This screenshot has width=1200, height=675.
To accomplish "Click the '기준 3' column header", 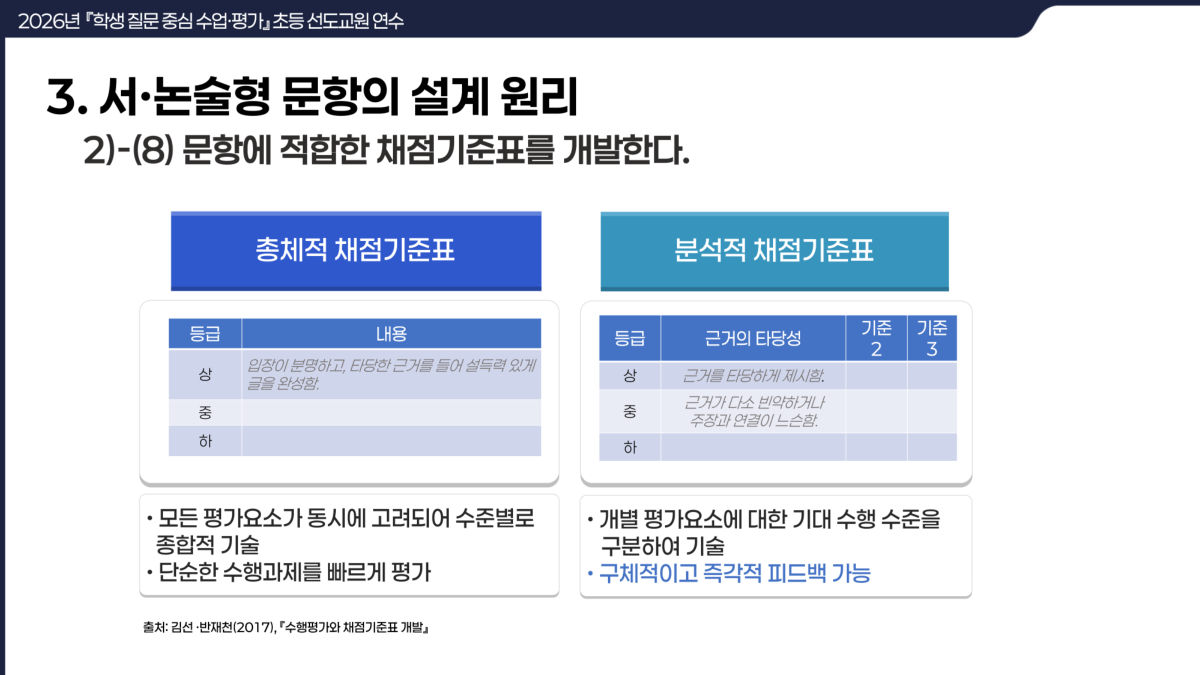I will (932, 339).
